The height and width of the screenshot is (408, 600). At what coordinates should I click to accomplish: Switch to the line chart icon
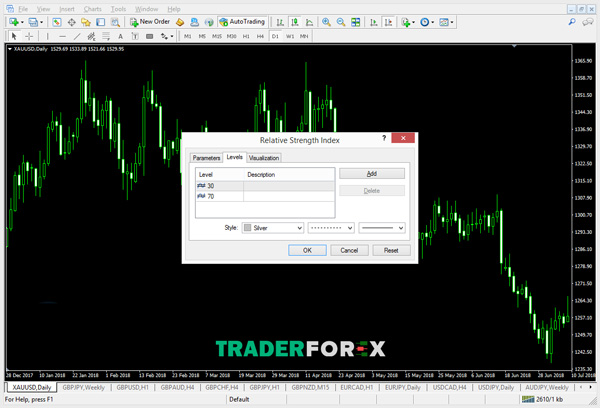[309, 22]
